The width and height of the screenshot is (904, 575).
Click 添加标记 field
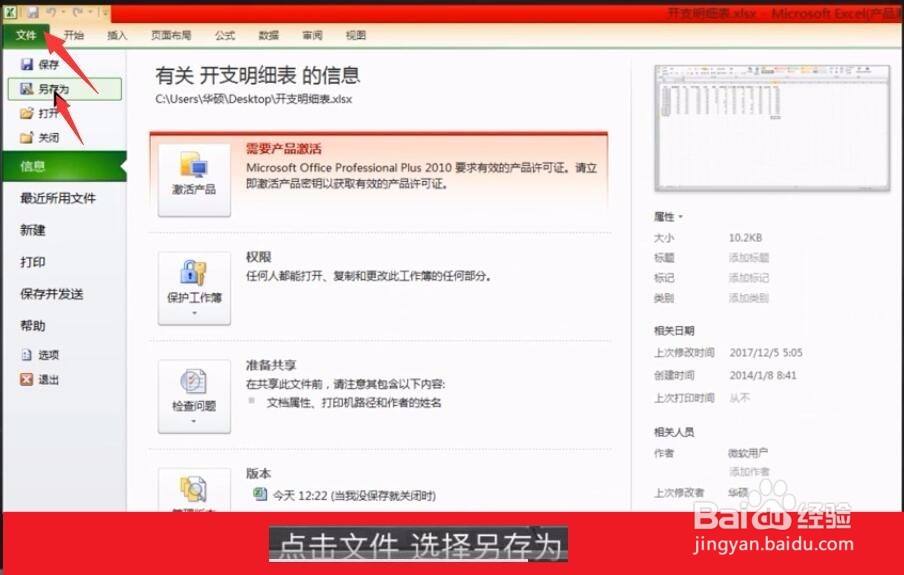click(x=749, y=278)
